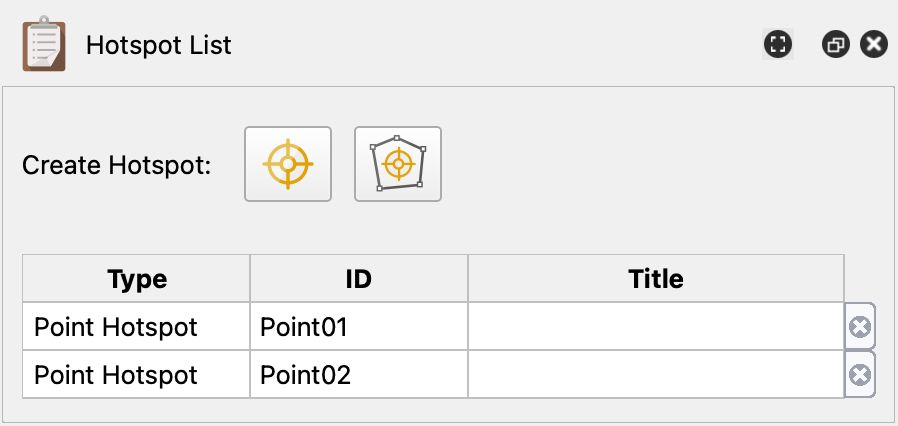Viewport: 898px width, 426px height.
Task: Toggle fullscreen for the Hotspot List panel
Action: point(778,44)
